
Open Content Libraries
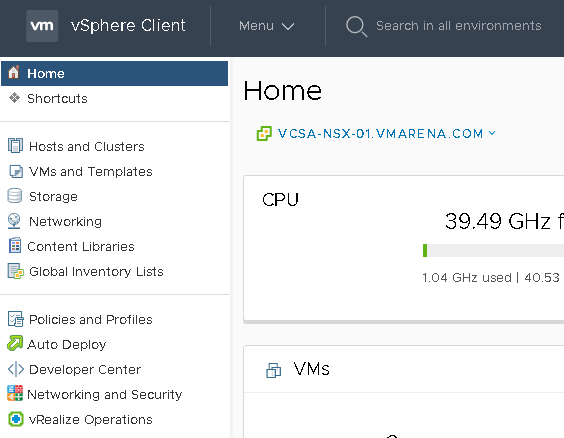tap(81, 247)
